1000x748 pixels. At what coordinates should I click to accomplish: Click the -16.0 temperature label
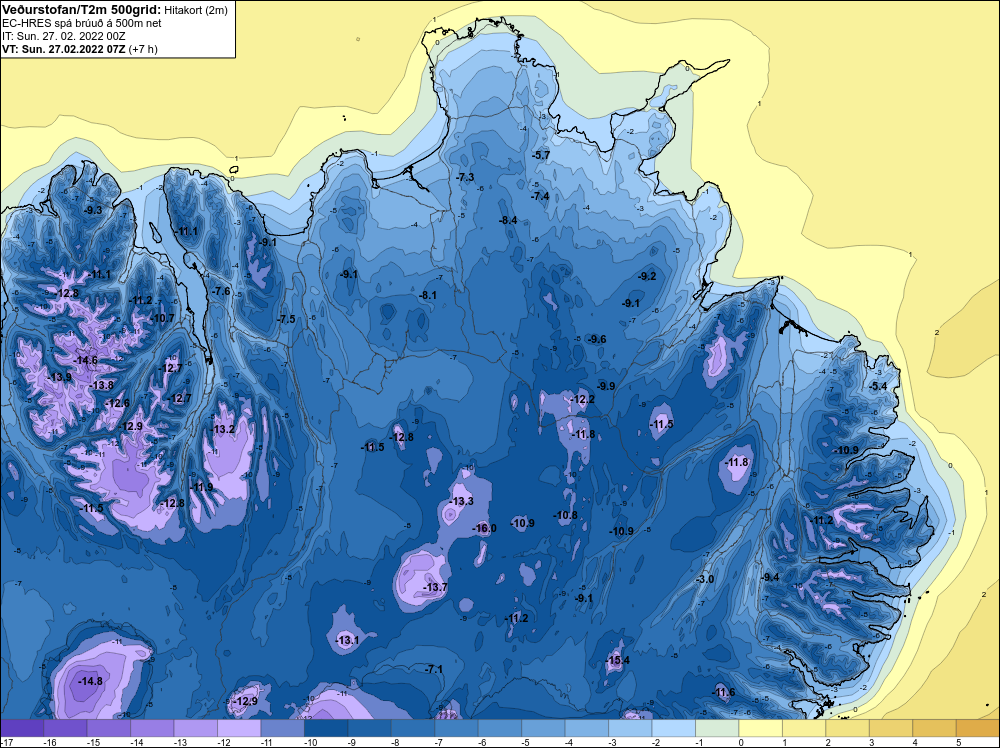(x=484, y=528)
